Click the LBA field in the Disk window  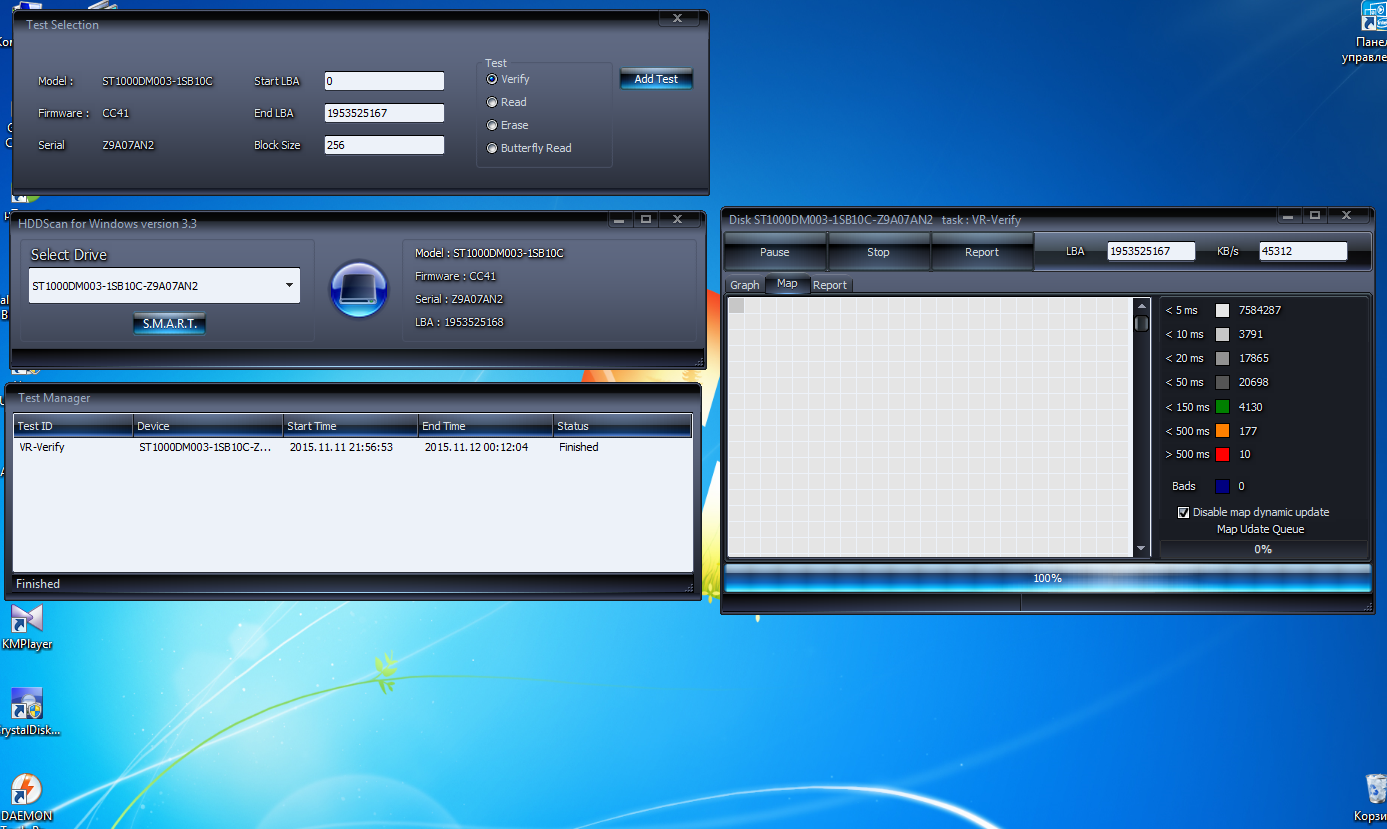tap(1151, 252)
